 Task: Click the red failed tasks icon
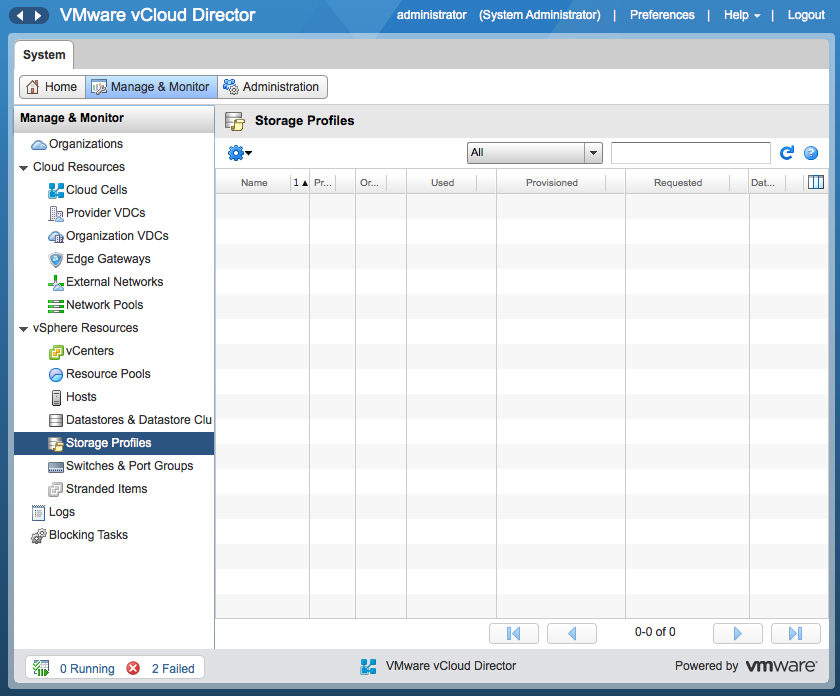(x=133, y=668)
